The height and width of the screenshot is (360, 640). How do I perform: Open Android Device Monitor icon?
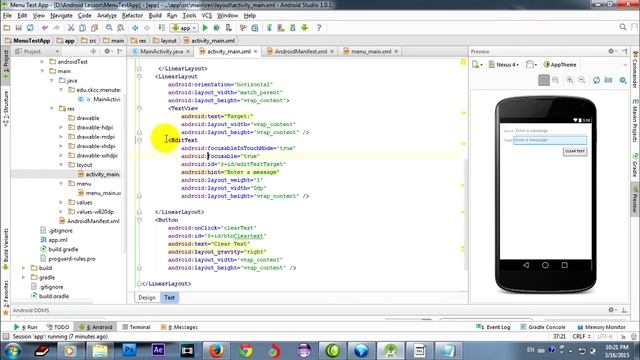[304, 28]
